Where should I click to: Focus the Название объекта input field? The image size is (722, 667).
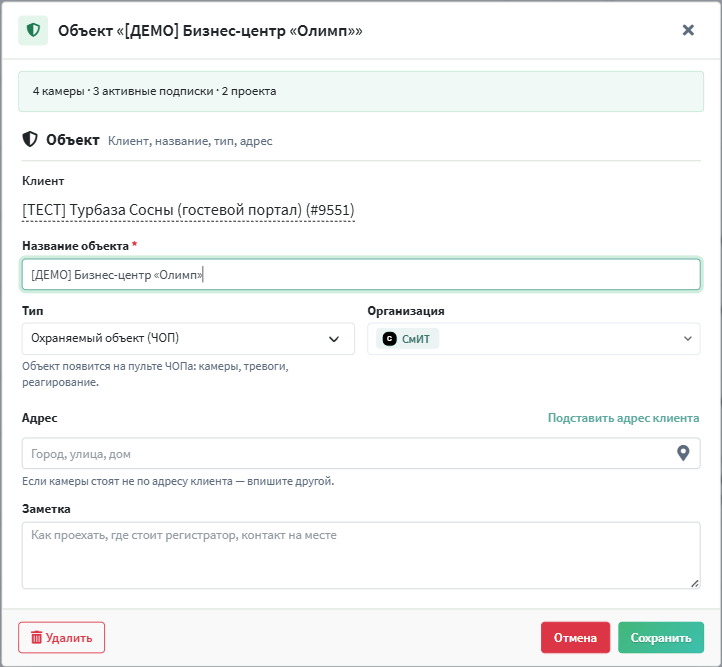click(361, 275)
